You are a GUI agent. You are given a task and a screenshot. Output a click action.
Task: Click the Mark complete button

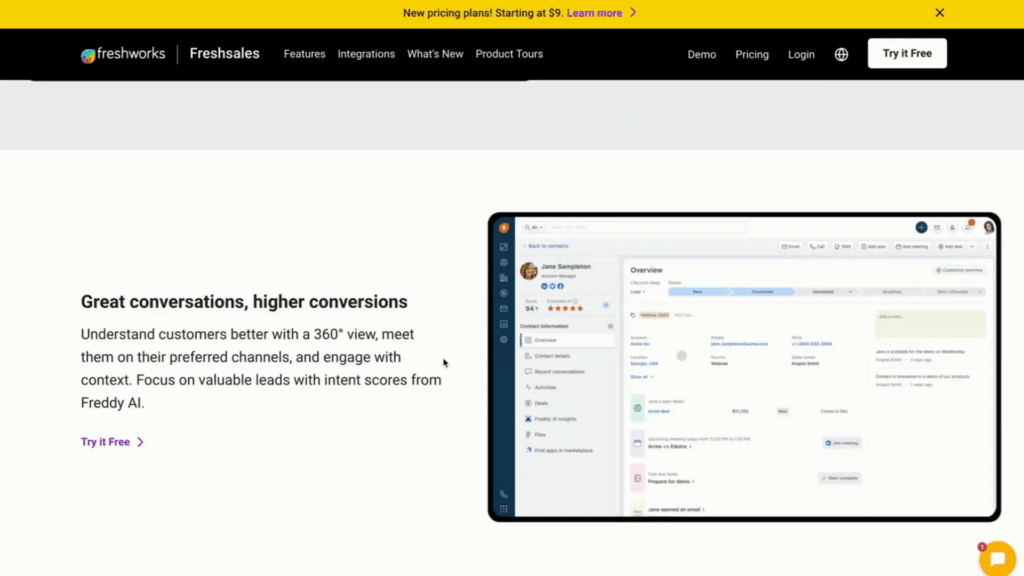(840, 478)
